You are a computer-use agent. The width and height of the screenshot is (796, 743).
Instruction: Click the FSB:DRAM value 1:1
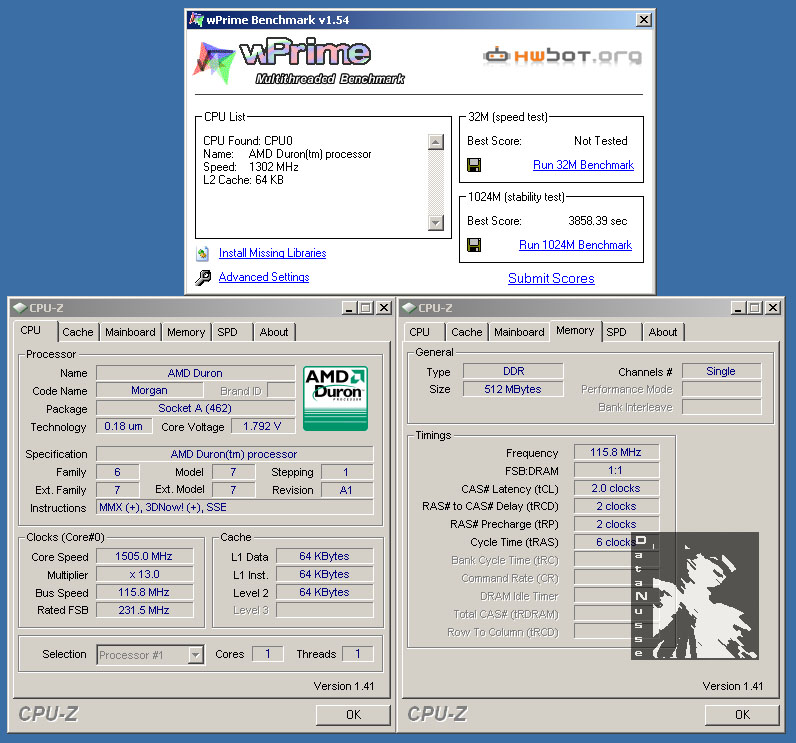616,470
